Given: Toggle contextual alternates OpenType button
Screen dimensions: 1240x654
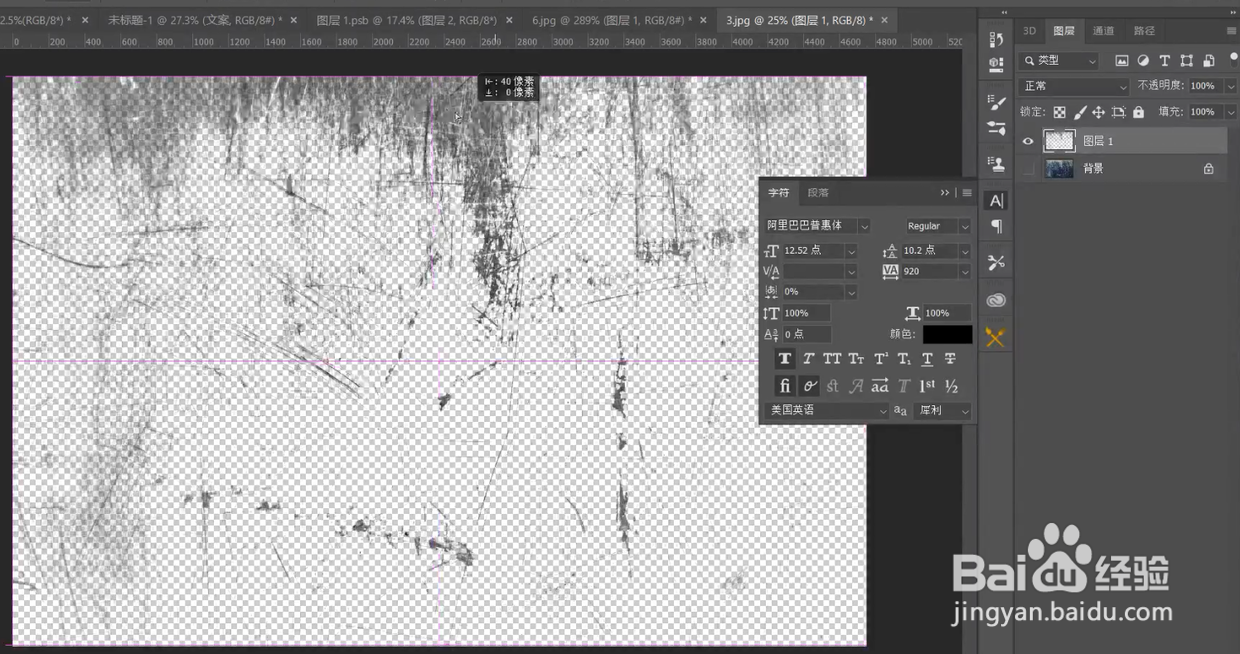Looking at the screenshot, I should coord(809,386).
